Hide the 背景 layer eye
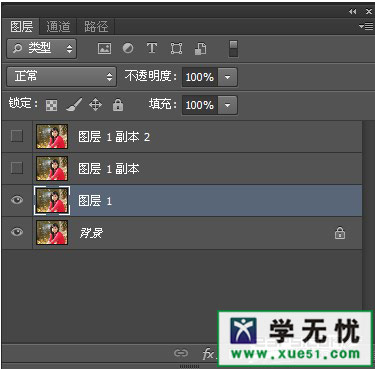375x369 pixels. 17,232
